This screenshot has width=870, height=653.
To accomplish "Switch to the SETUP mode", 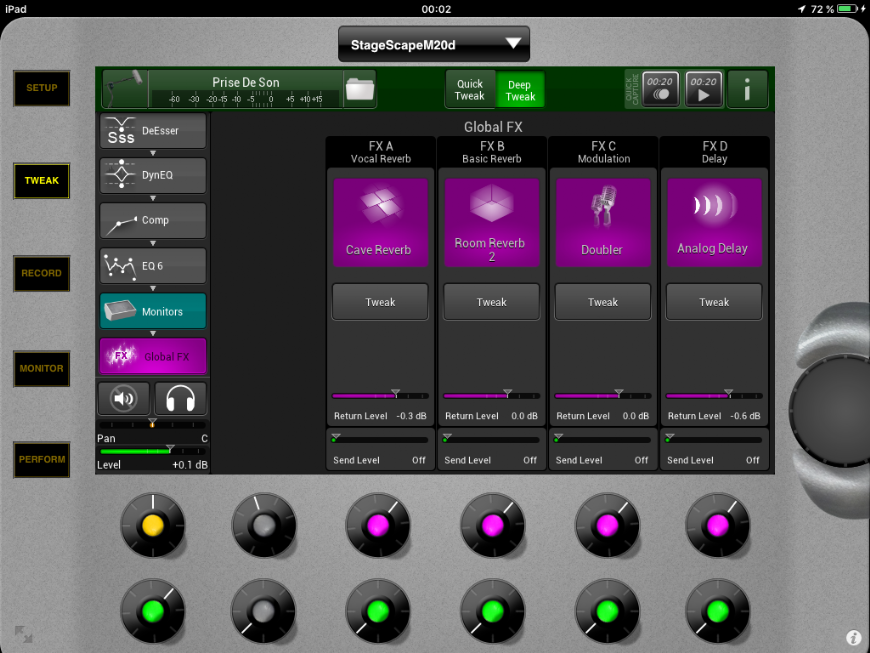I will (x=41, y=88).
